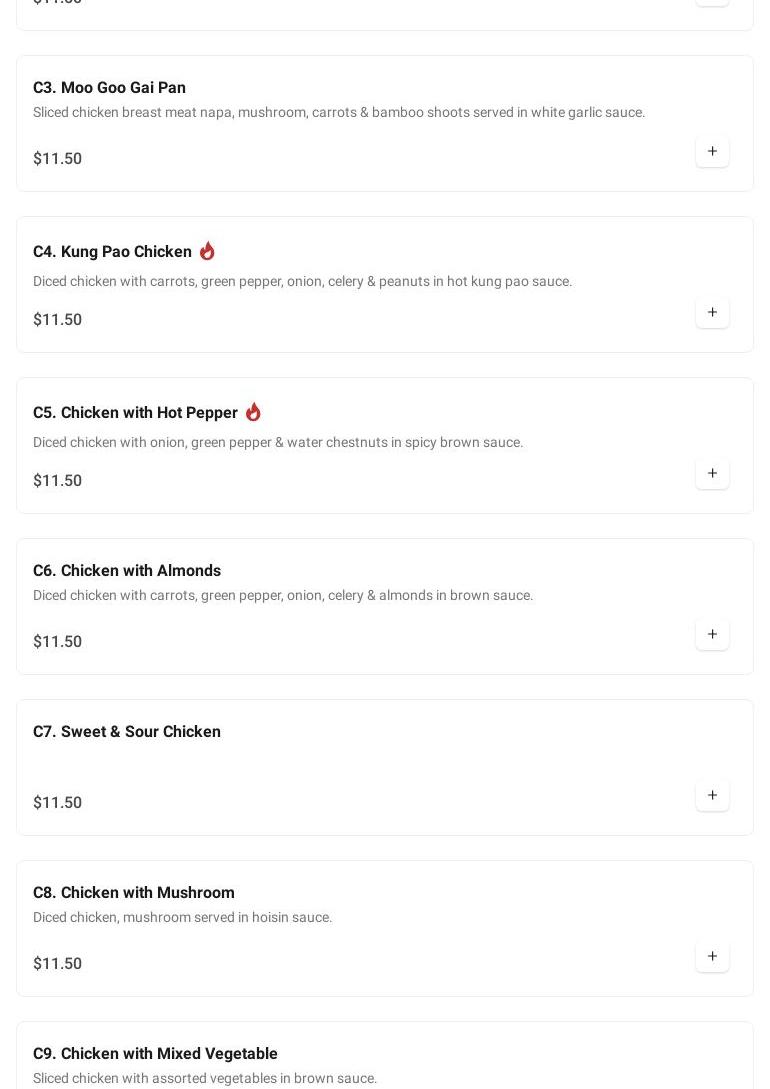770x1089 pixels.
Task: Select C7. Sweet & Sour Chicken title
Action: point(127,732)
